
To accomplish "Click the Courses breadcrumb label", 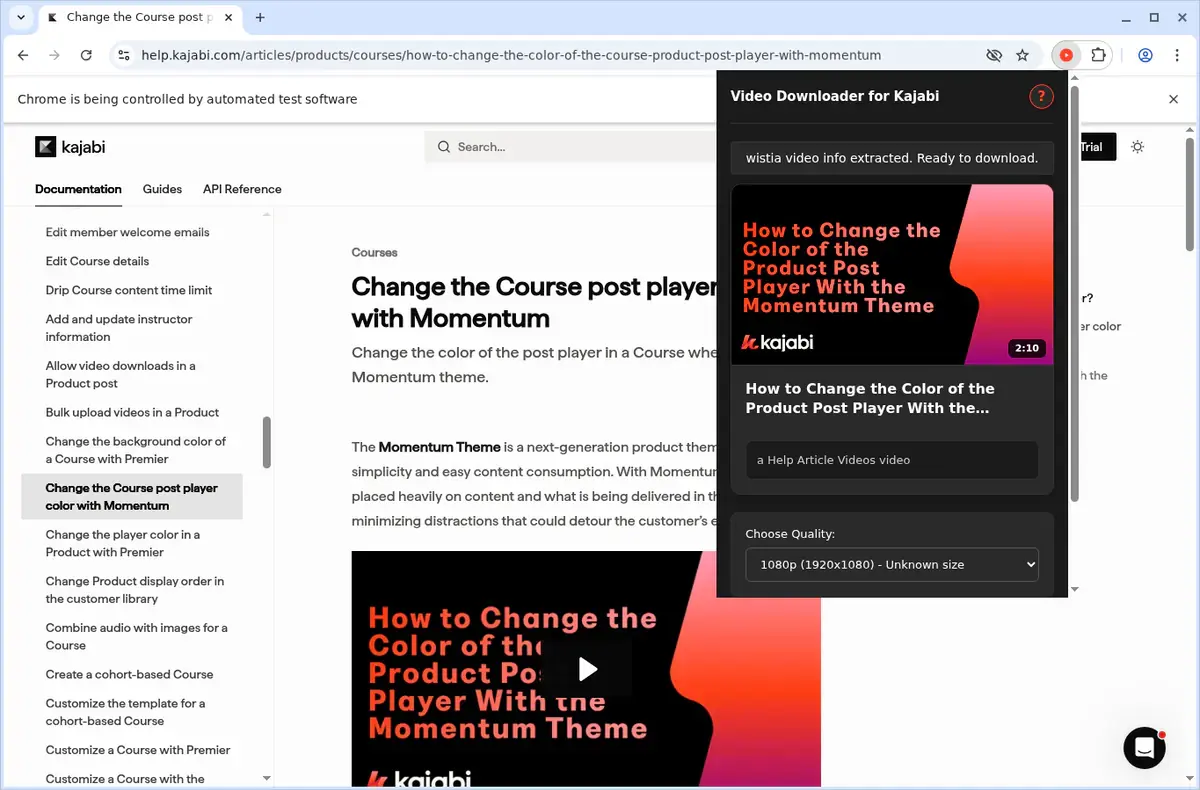I will [374, 253].
